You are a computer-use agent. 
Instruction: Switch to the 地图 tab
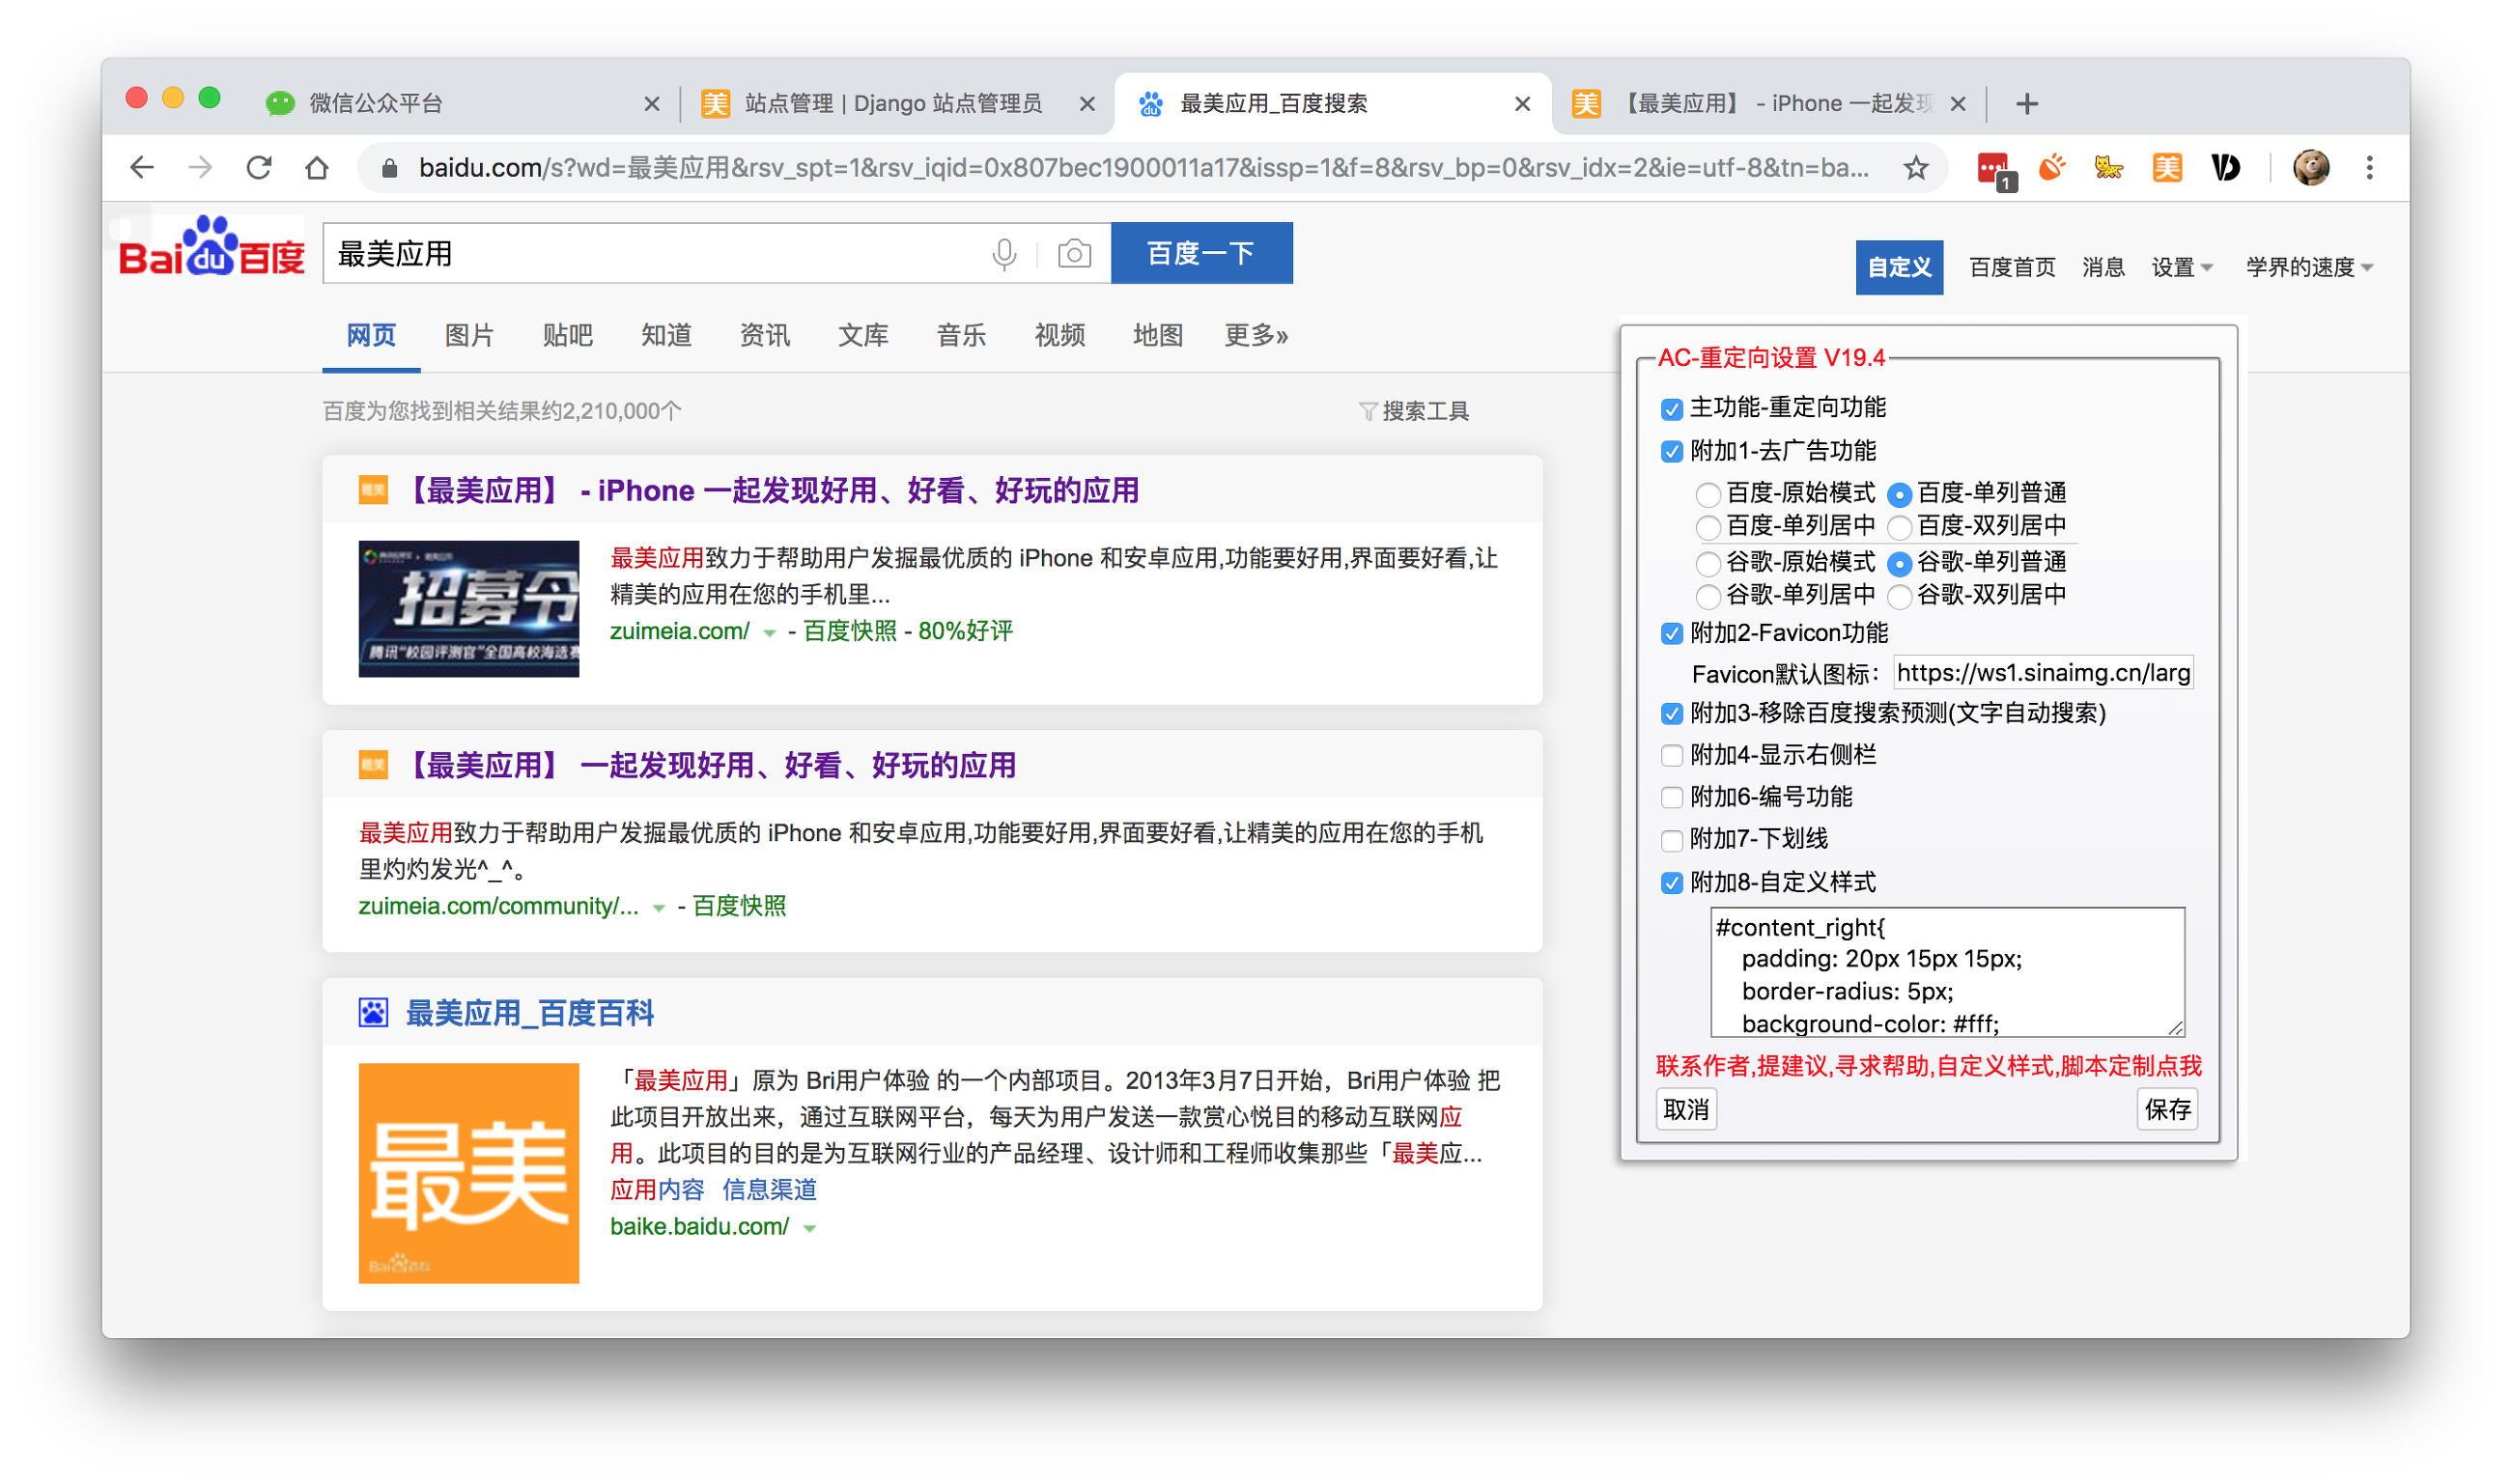click(1157, 335)
